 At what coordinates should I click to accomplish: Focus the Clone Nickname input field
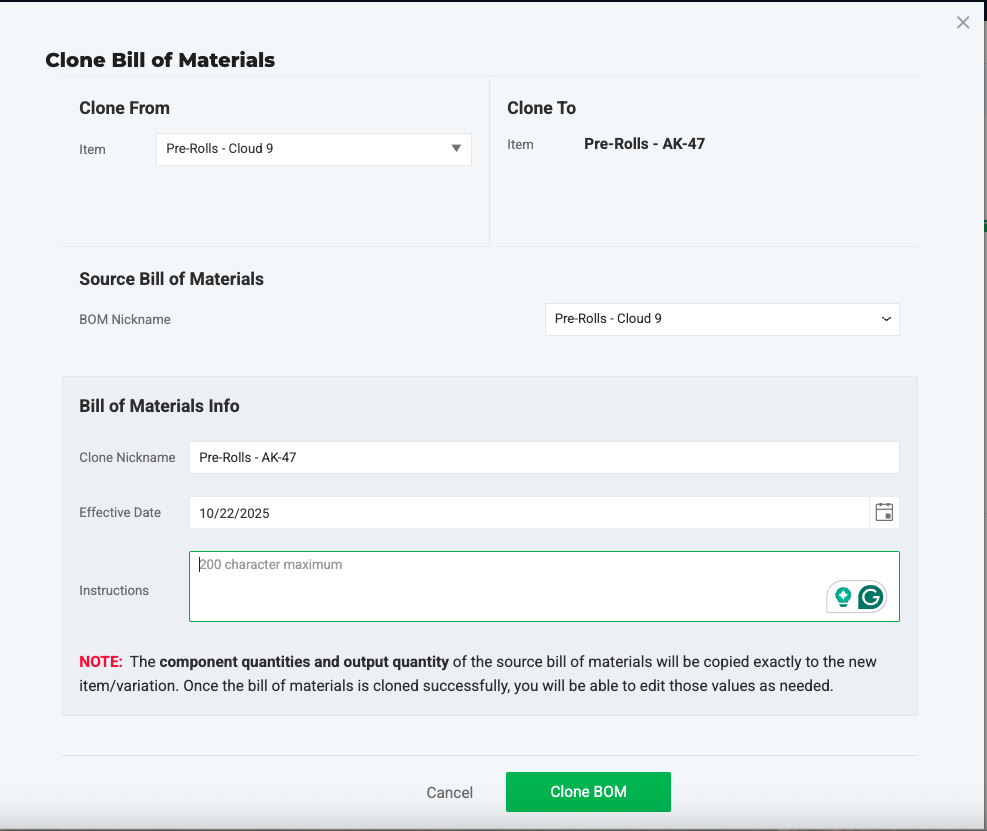pos(543,458)
